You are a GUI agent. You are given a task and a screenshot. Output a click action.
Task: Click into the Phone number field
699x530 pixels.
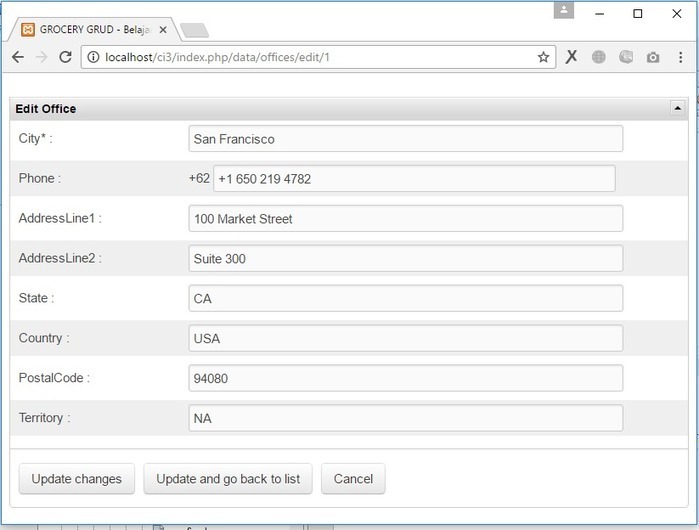tap(413, 179)
